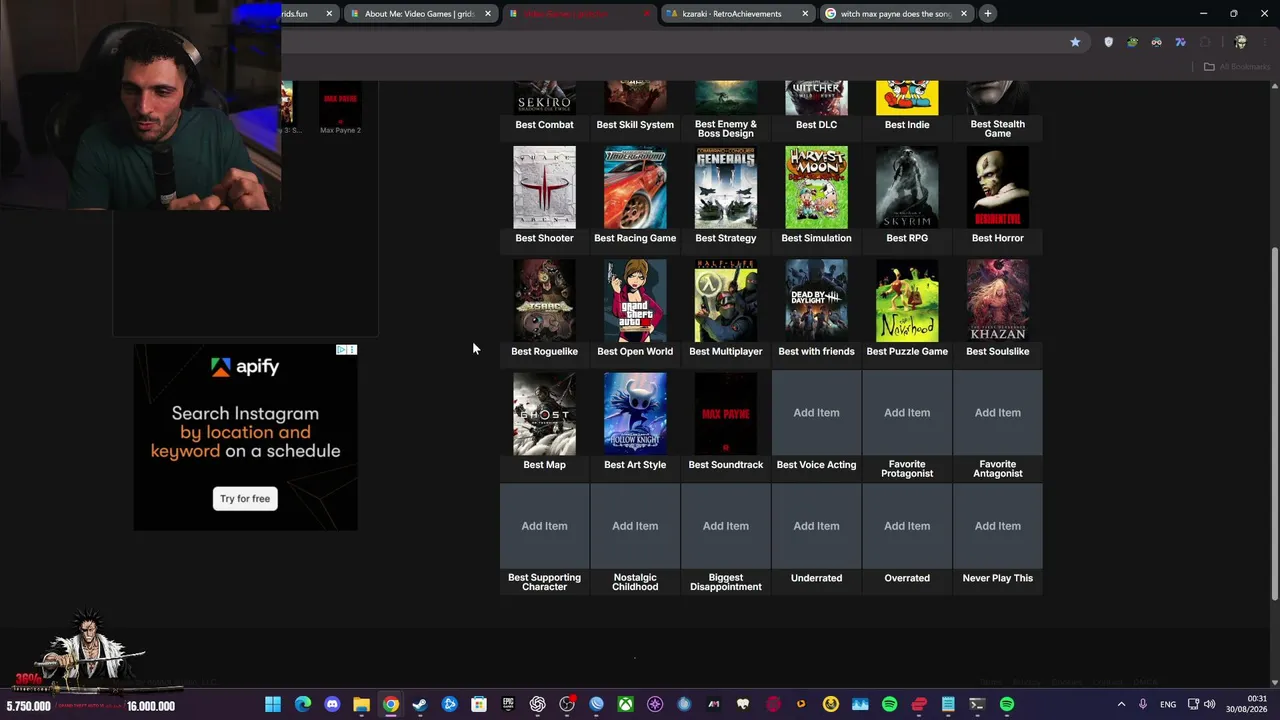Add an item for Best Supporting Character
The image size is (1280, 720).
point(544,526)
